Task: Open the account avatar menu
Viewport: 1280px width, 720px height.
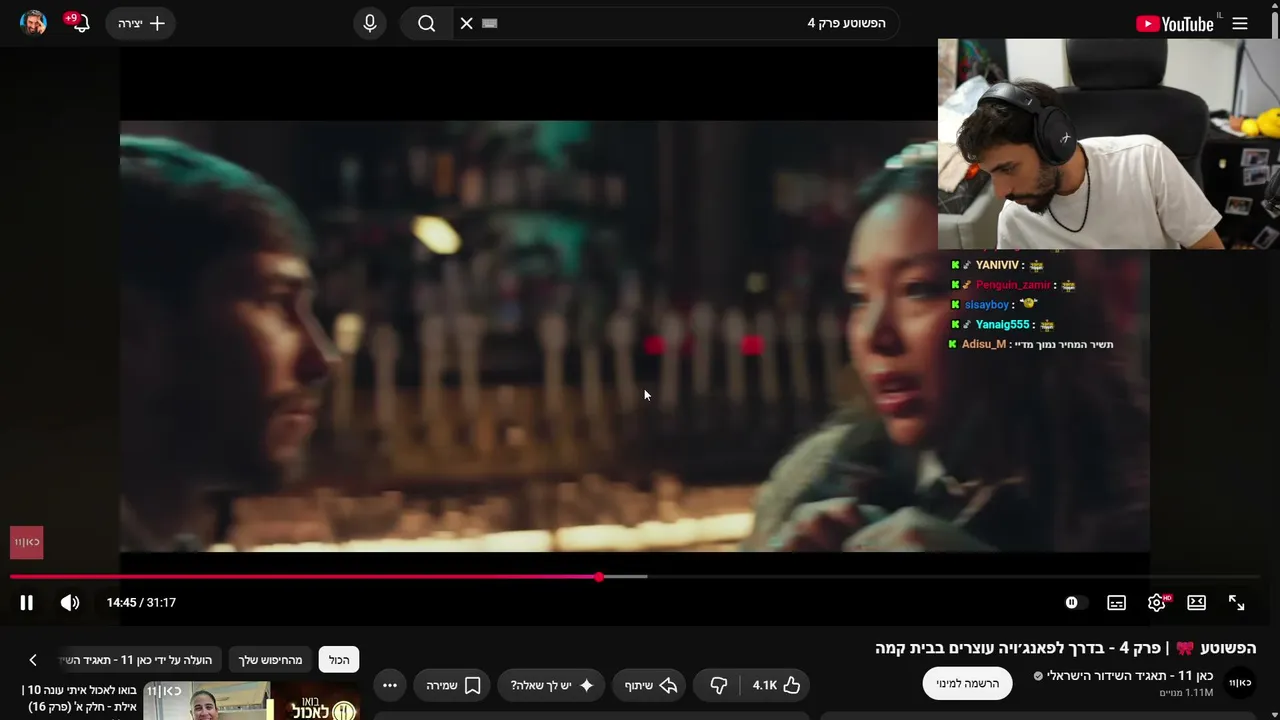Action: click(33, 23)
